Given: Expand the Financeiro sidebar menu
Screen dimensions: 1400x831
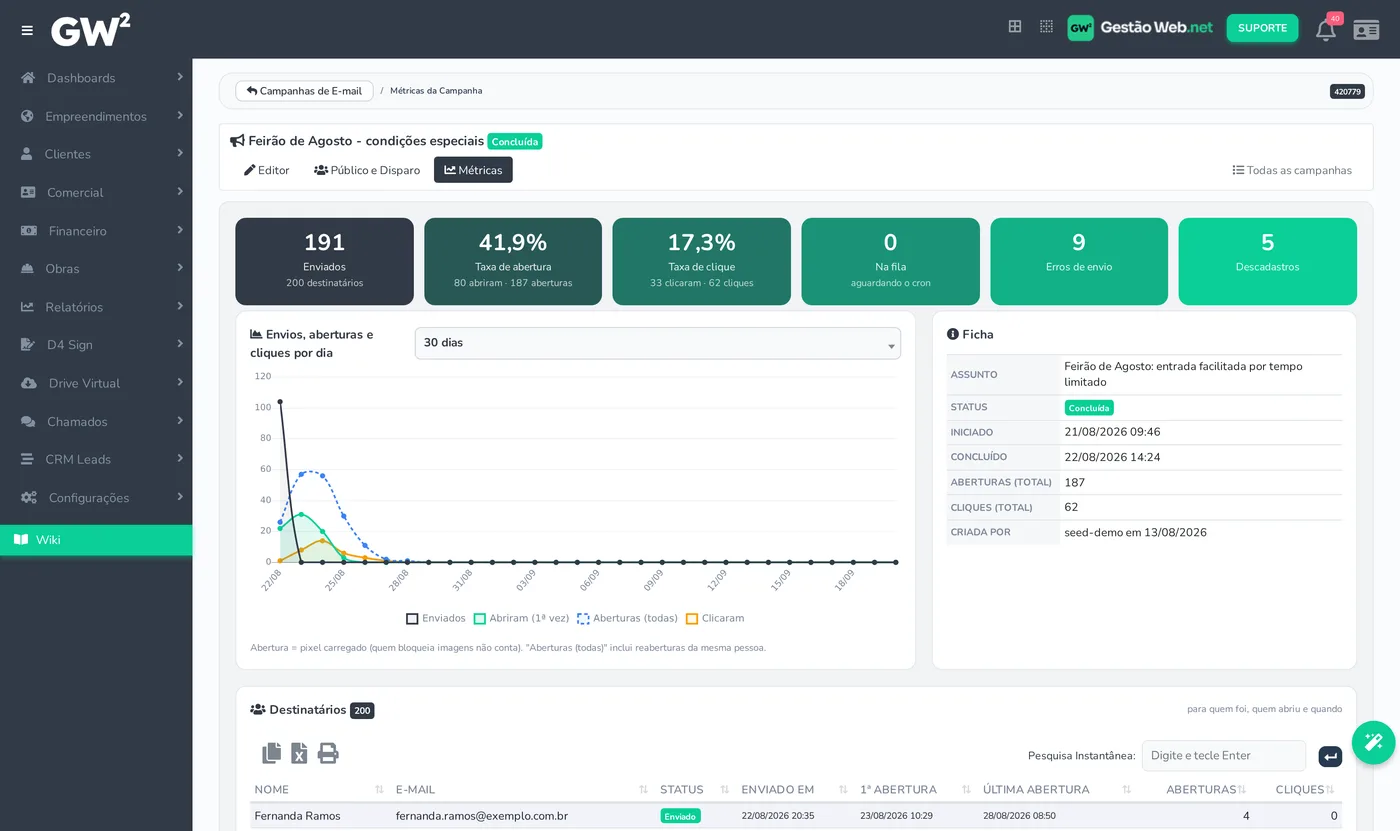Looking at the screenshot, I should pos(96,231).
